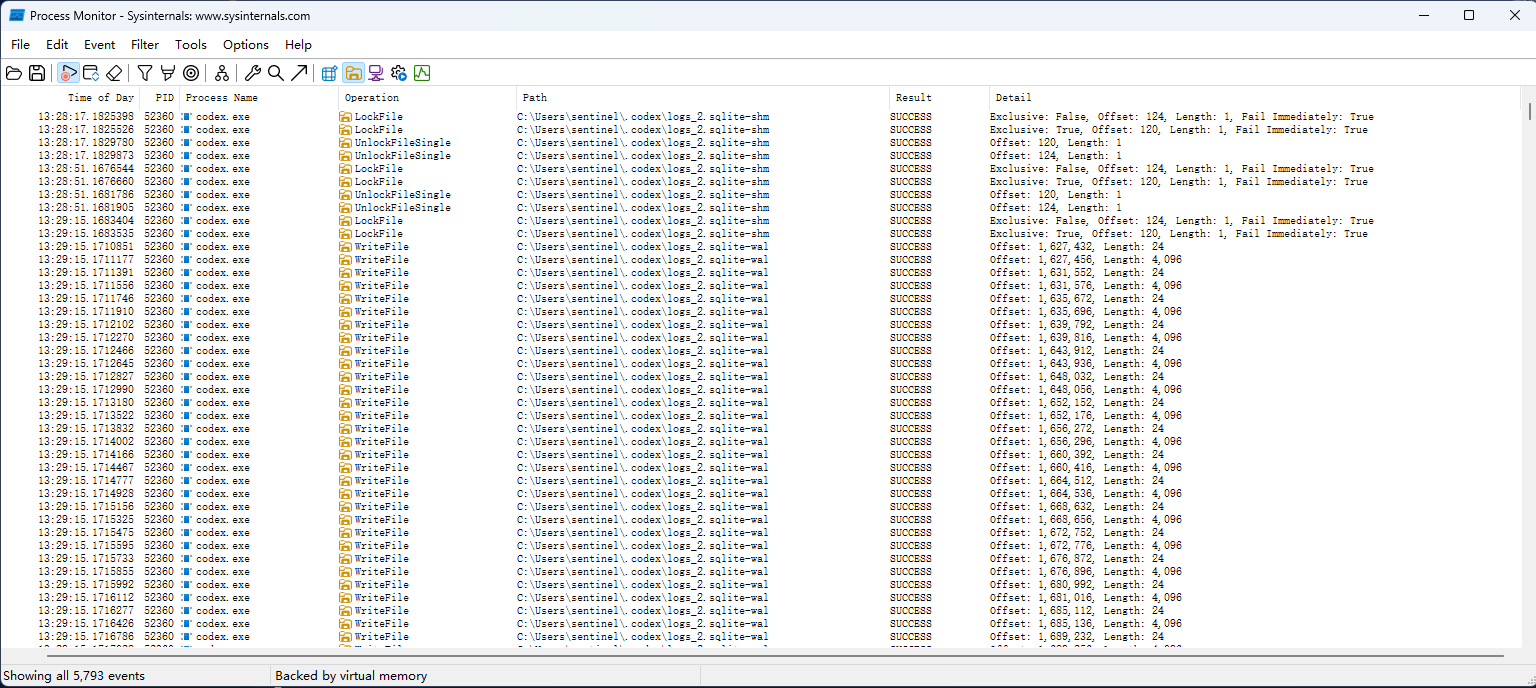The image size is (1536, 688).
Task: Toggle the Autoscroll toolbar button
Action: coord(91,73)
